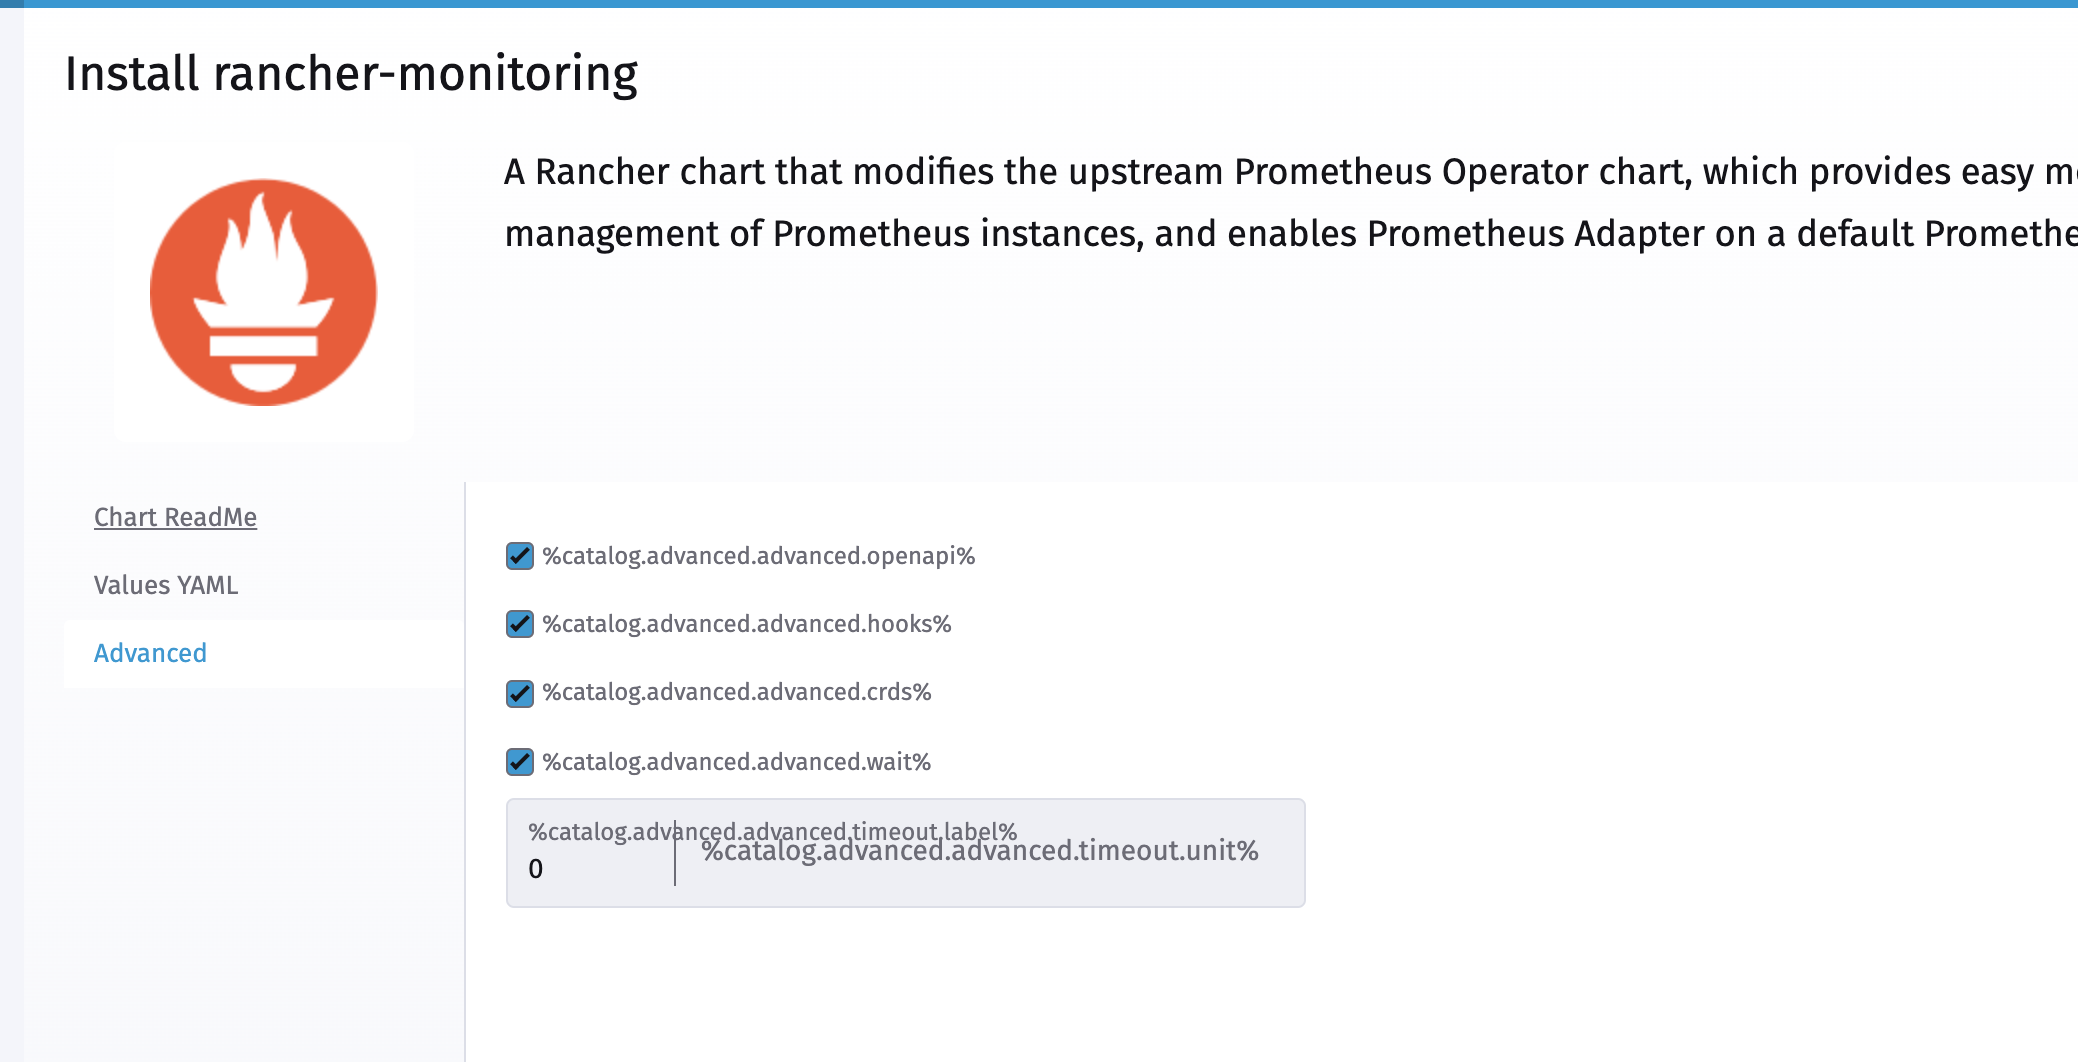This screenshot has height=1062, width=2078.
Task: Switch to the Values YAML section
Action: [x=165, y=585]
